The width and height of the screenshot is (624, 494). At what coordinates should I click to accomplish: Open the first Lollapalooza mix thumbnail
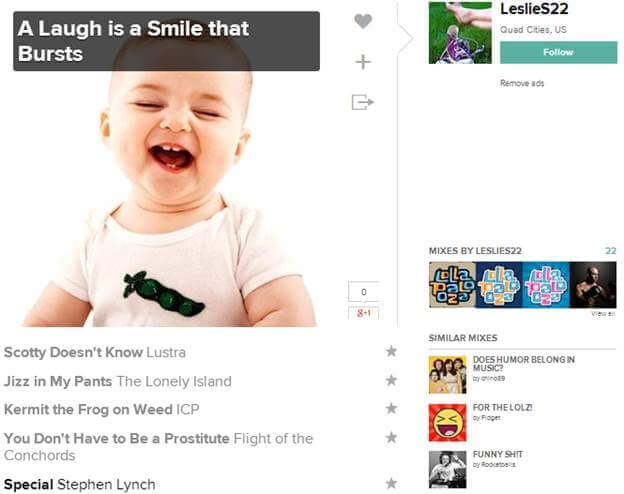coord(452,285)
